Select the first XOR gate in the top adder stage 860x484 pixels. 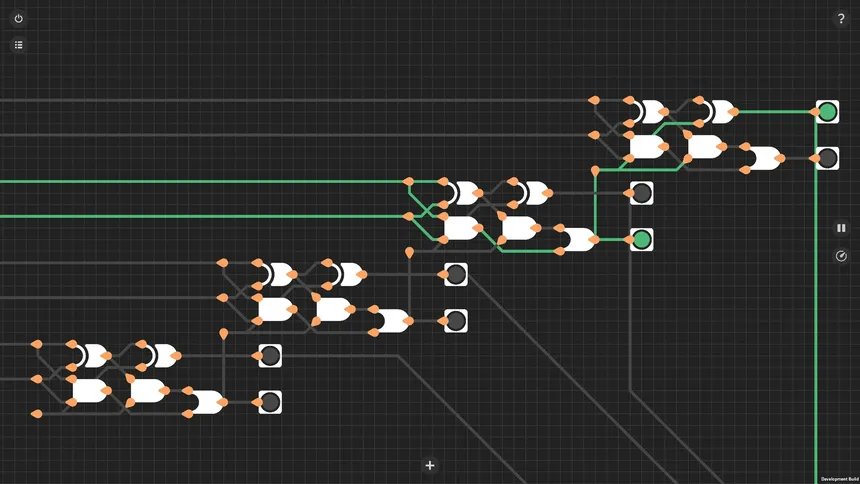coord(648,112)
